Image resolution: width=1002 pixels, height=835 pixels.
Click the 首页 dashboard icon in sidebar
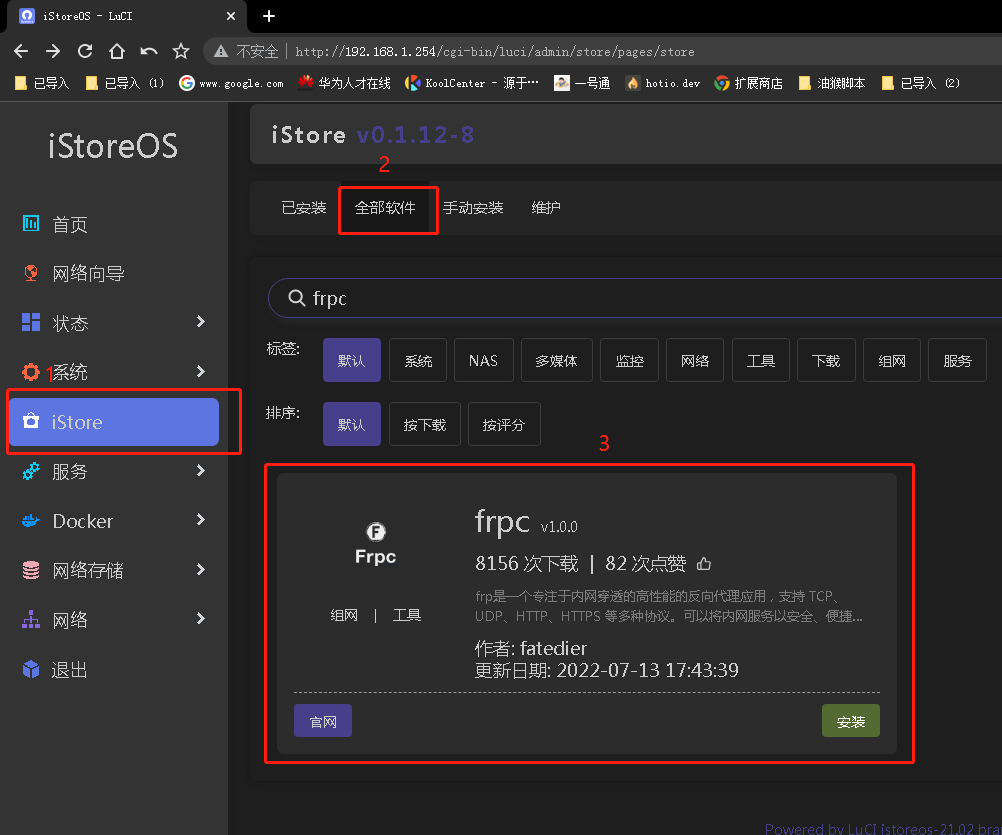click(31, 224)
